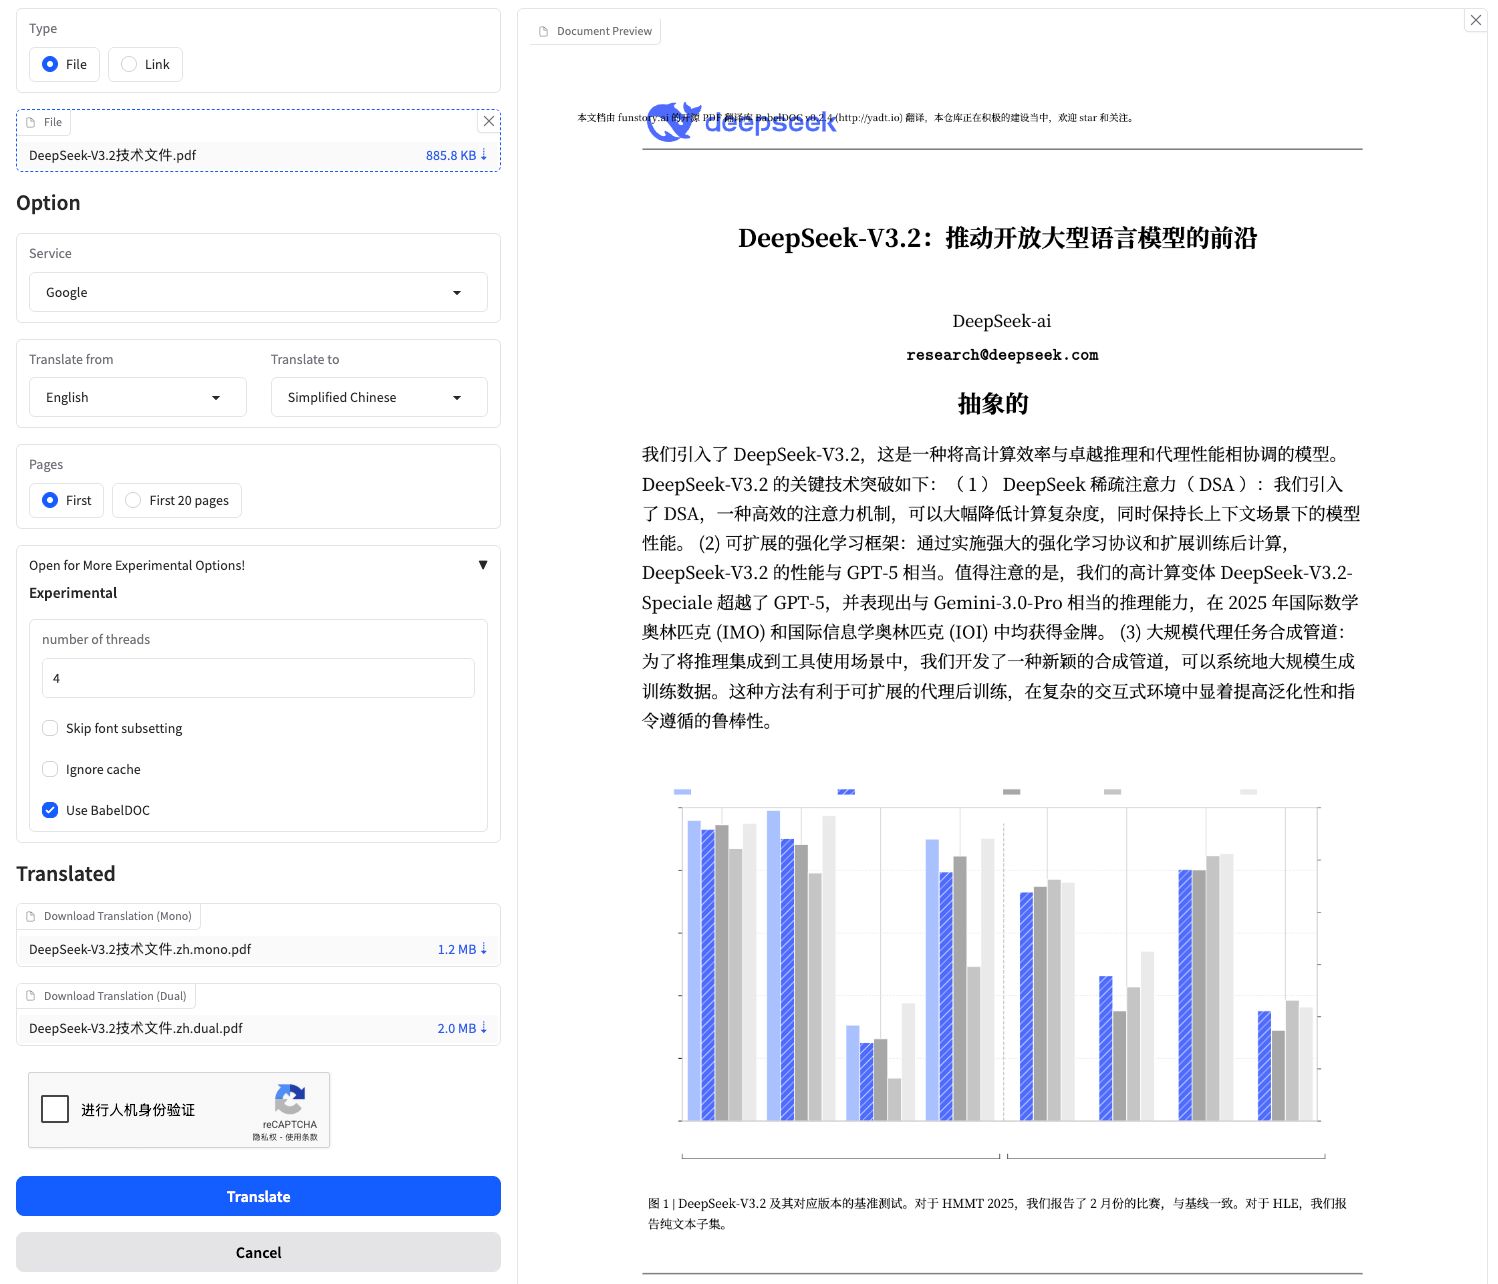Open the Service dropdown showing Google

pyautogui.click(x=258, y=292)
